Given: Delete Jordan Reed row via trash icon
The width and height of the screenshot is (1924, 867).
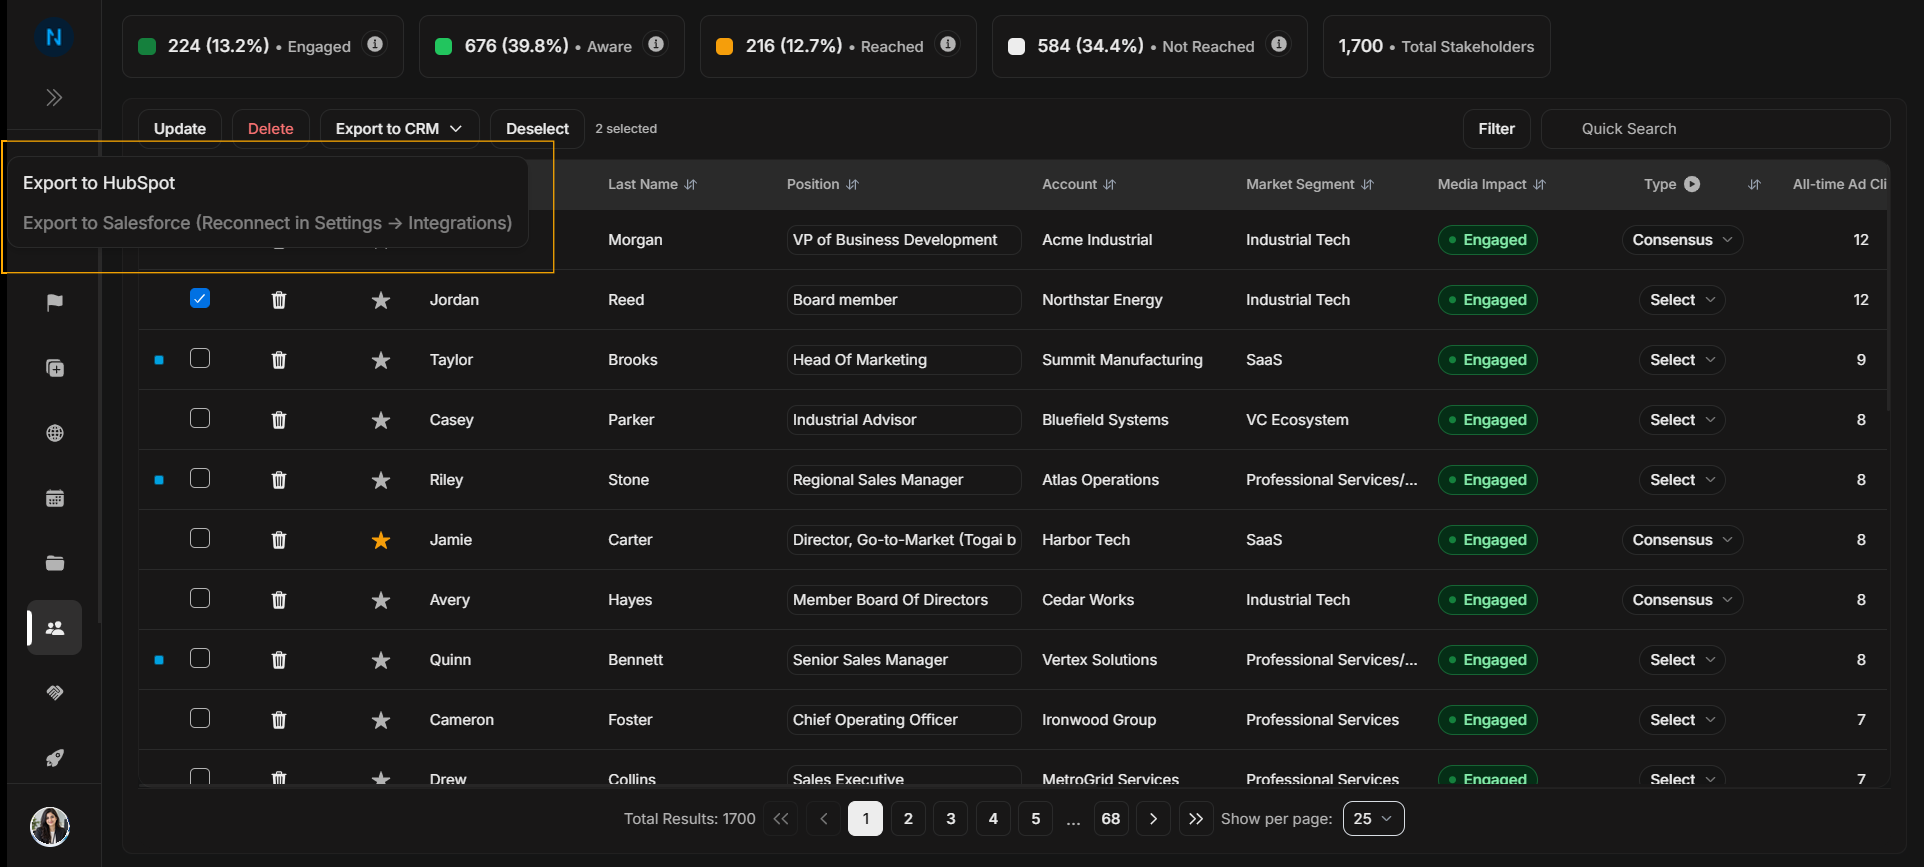Looking at the screenshot, I should (x=279, y=300).
